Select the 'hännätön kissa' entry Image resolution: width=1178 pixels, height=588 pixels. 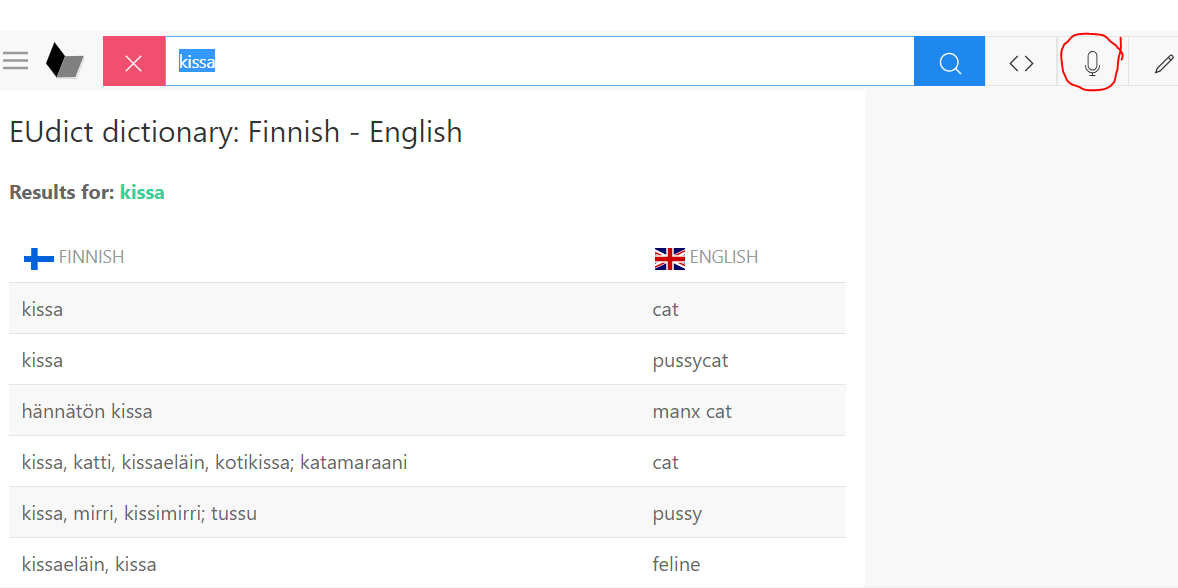click(x=87, y=411)
